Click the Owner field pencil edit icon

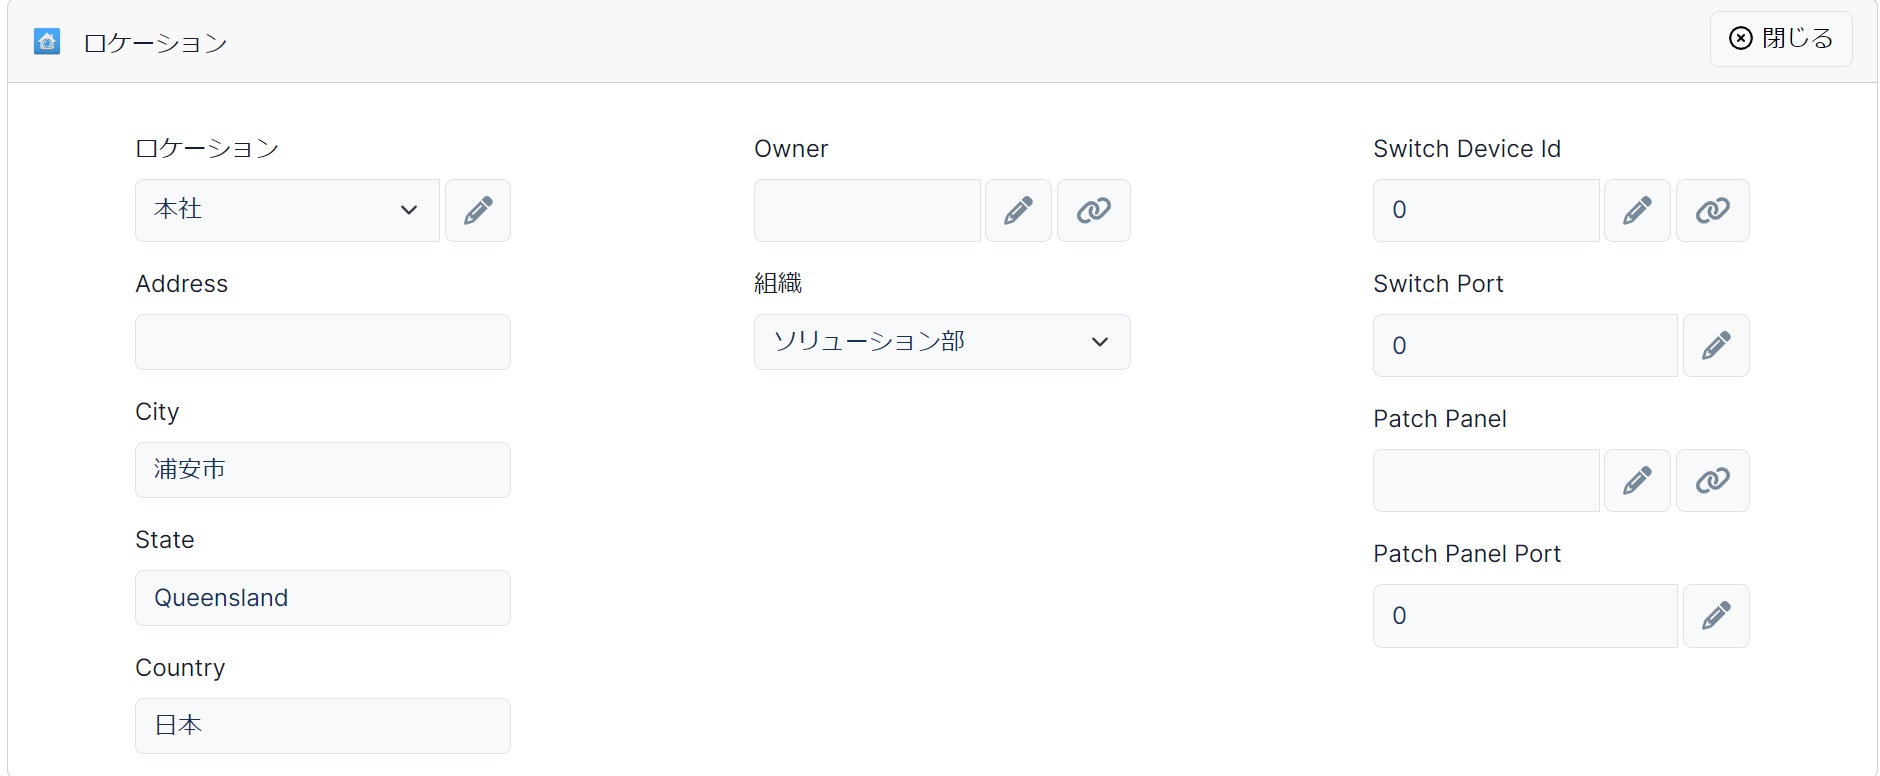pyautogui.click(x=1018, y=210)
